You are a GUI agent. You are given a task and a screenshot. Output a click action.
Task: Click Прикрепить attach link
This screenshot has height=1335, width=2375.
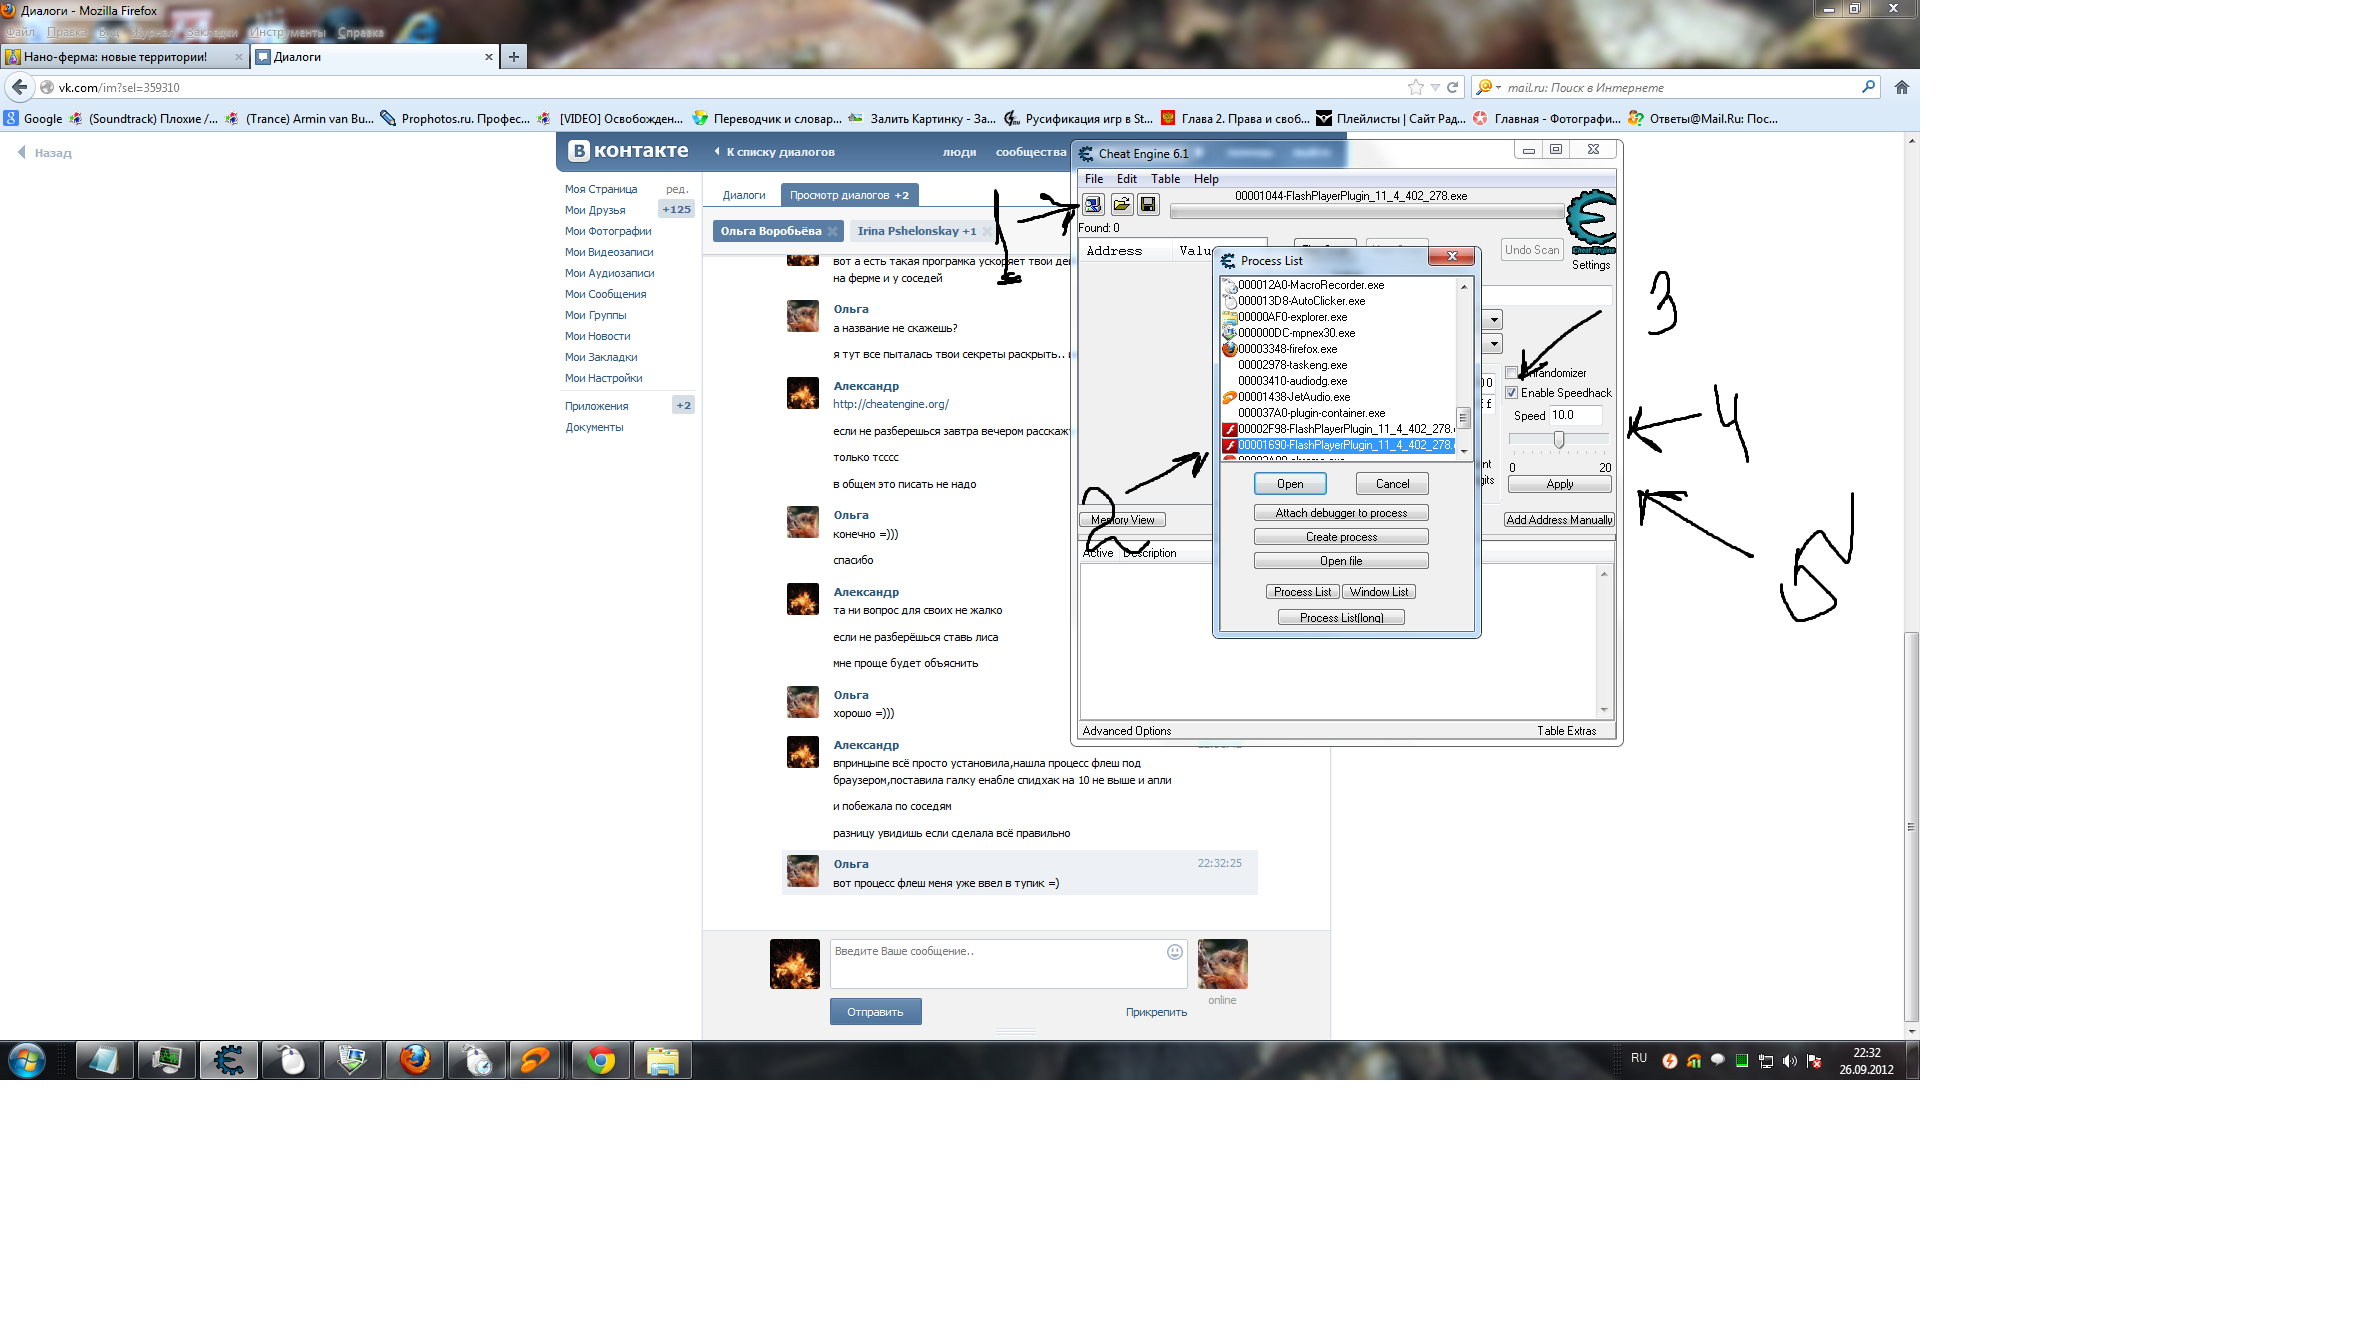tap(1156, 1012)
